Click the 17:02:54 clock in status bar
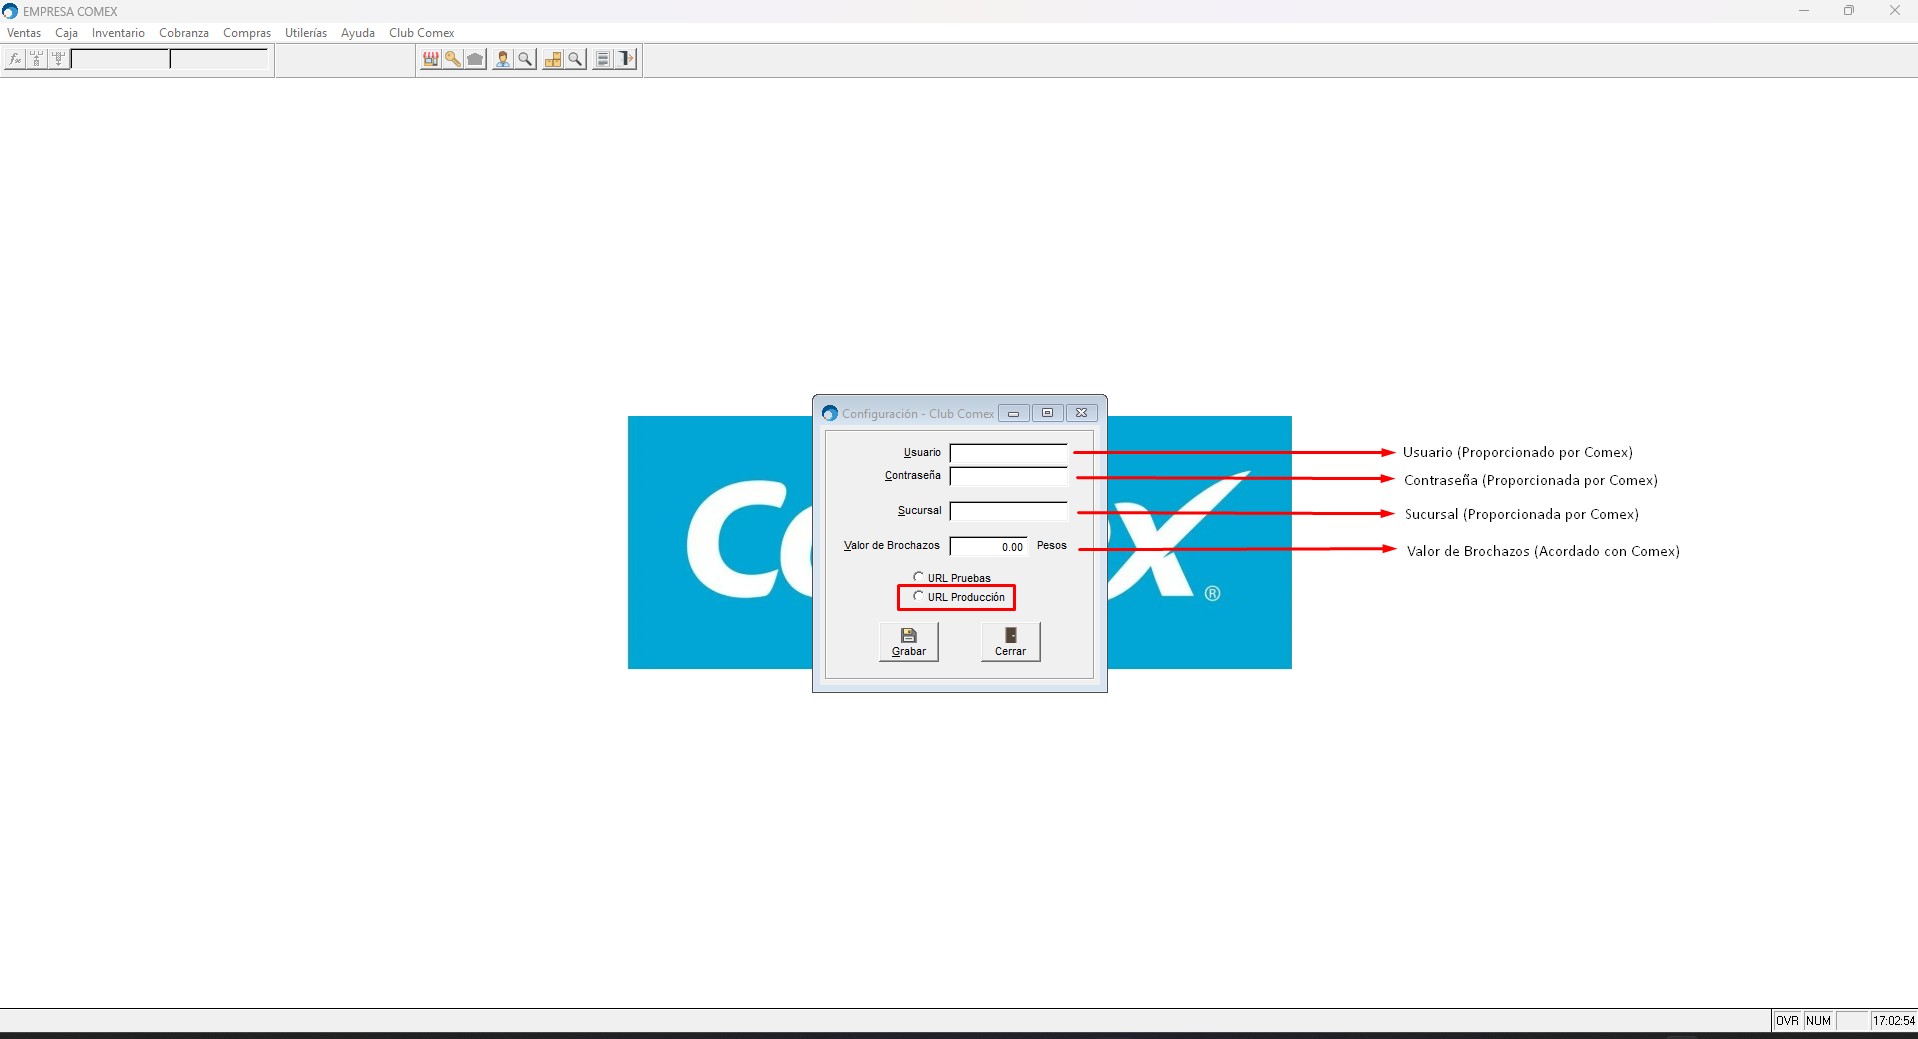The width and height of the screenshot is (1918, 1039). click(x=1894, y=1021)
